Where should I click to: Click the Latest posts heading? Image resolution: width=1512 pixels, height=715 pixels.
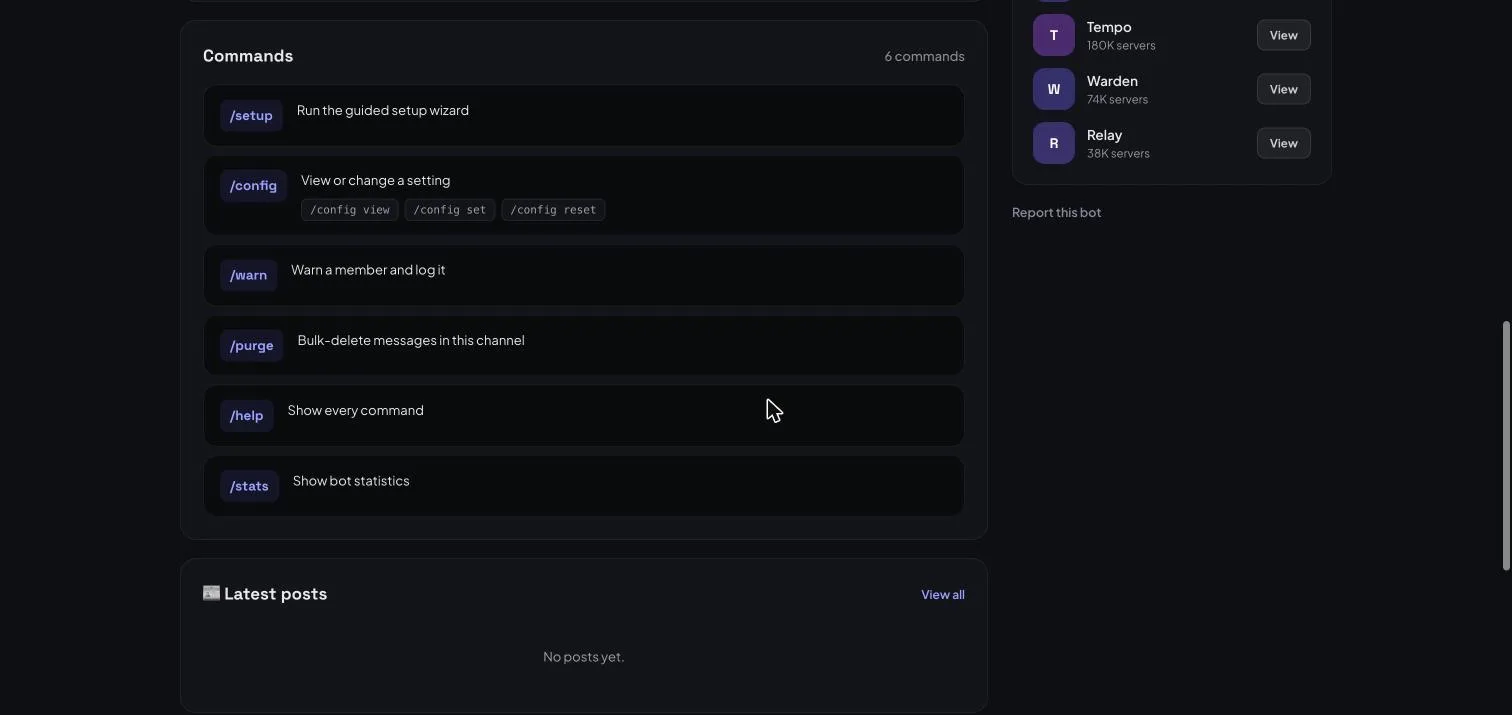tap(275, 593)
